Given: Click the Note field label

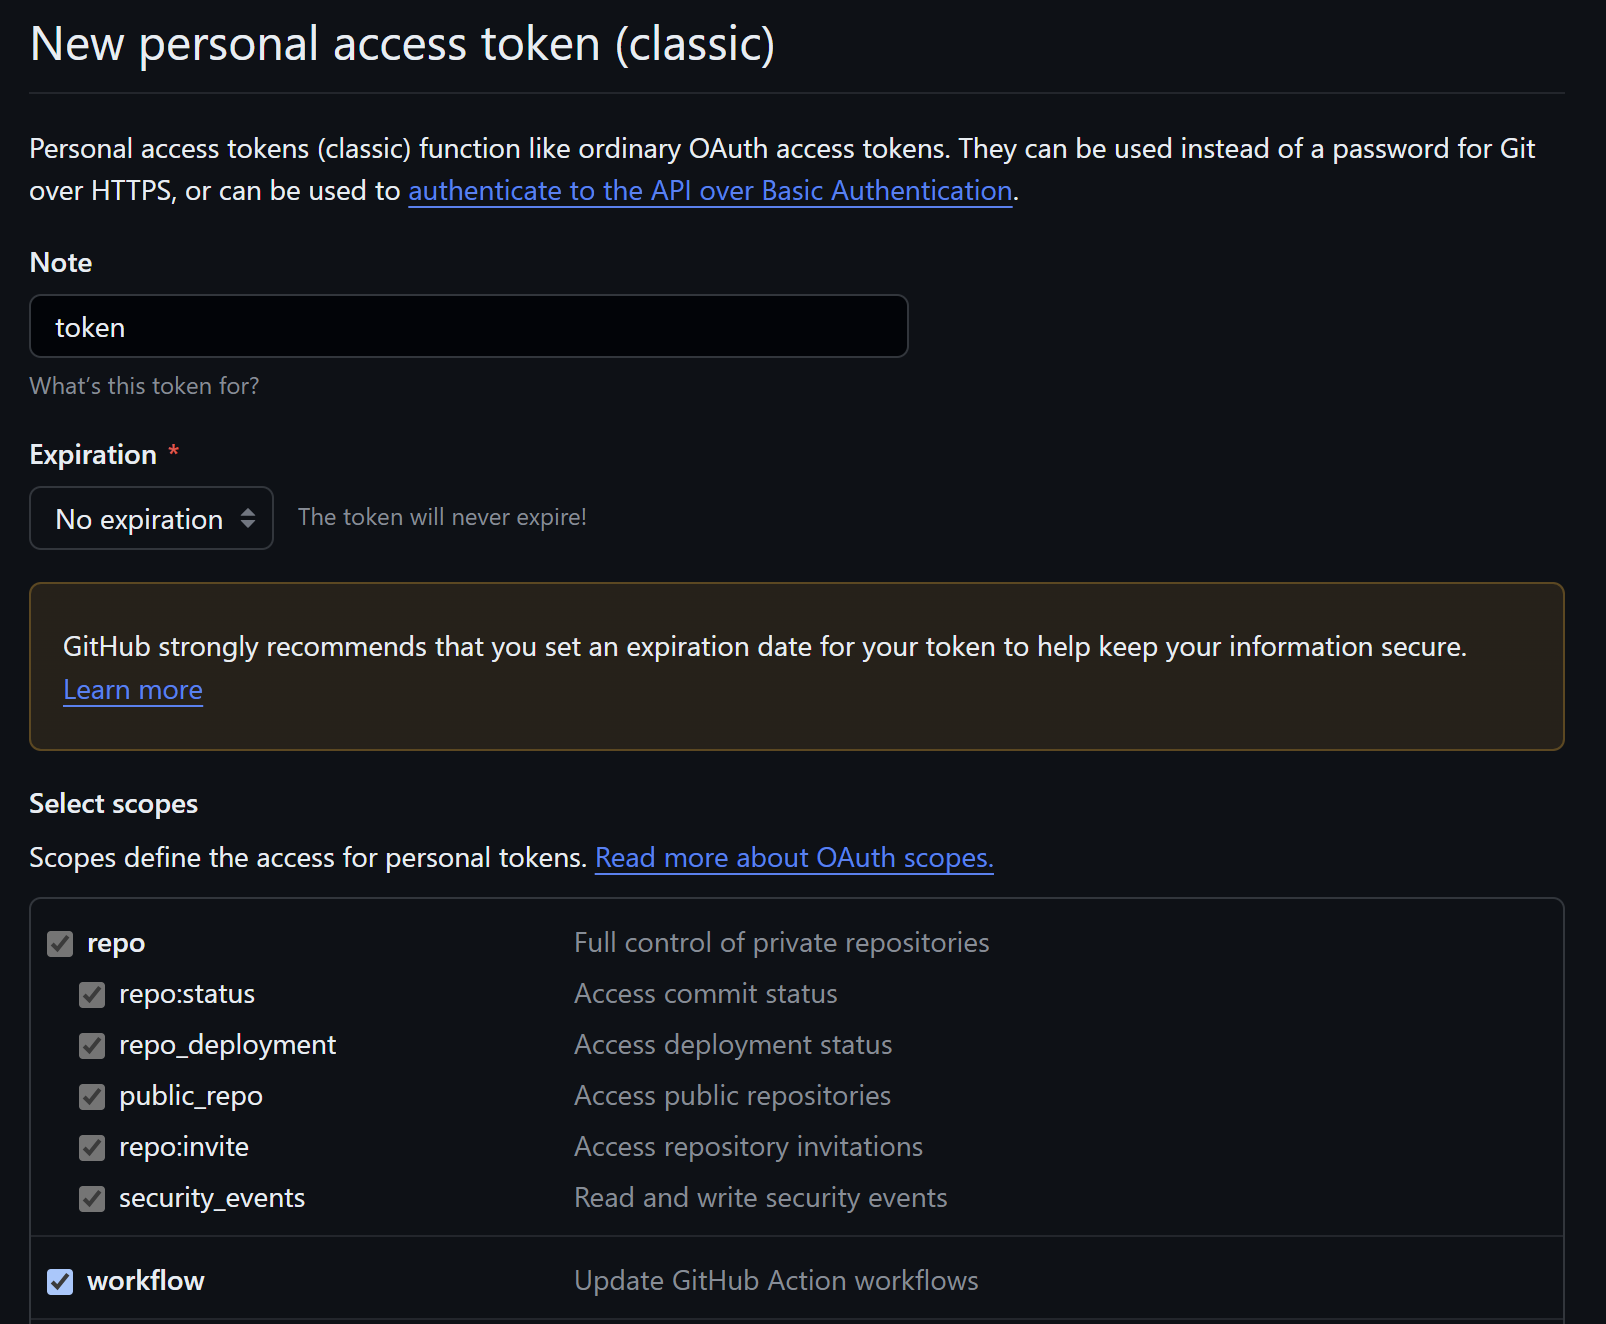Looking at the screenshot, I should 61,262.
